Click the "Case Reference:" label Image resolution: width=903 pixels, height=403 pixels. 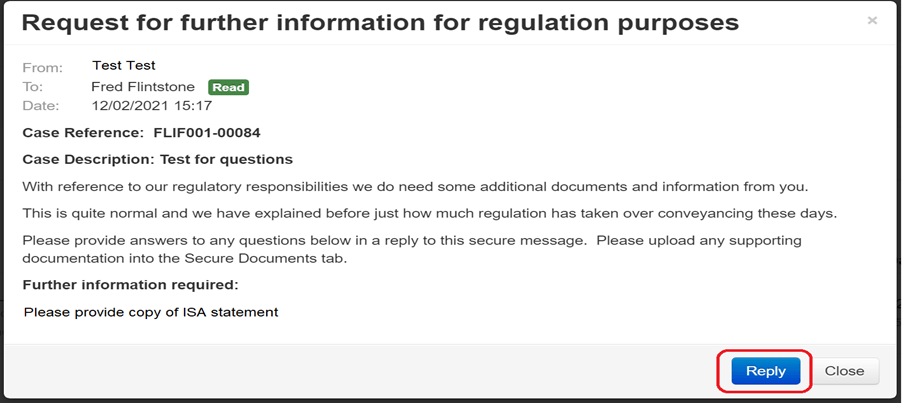[83, 132]
